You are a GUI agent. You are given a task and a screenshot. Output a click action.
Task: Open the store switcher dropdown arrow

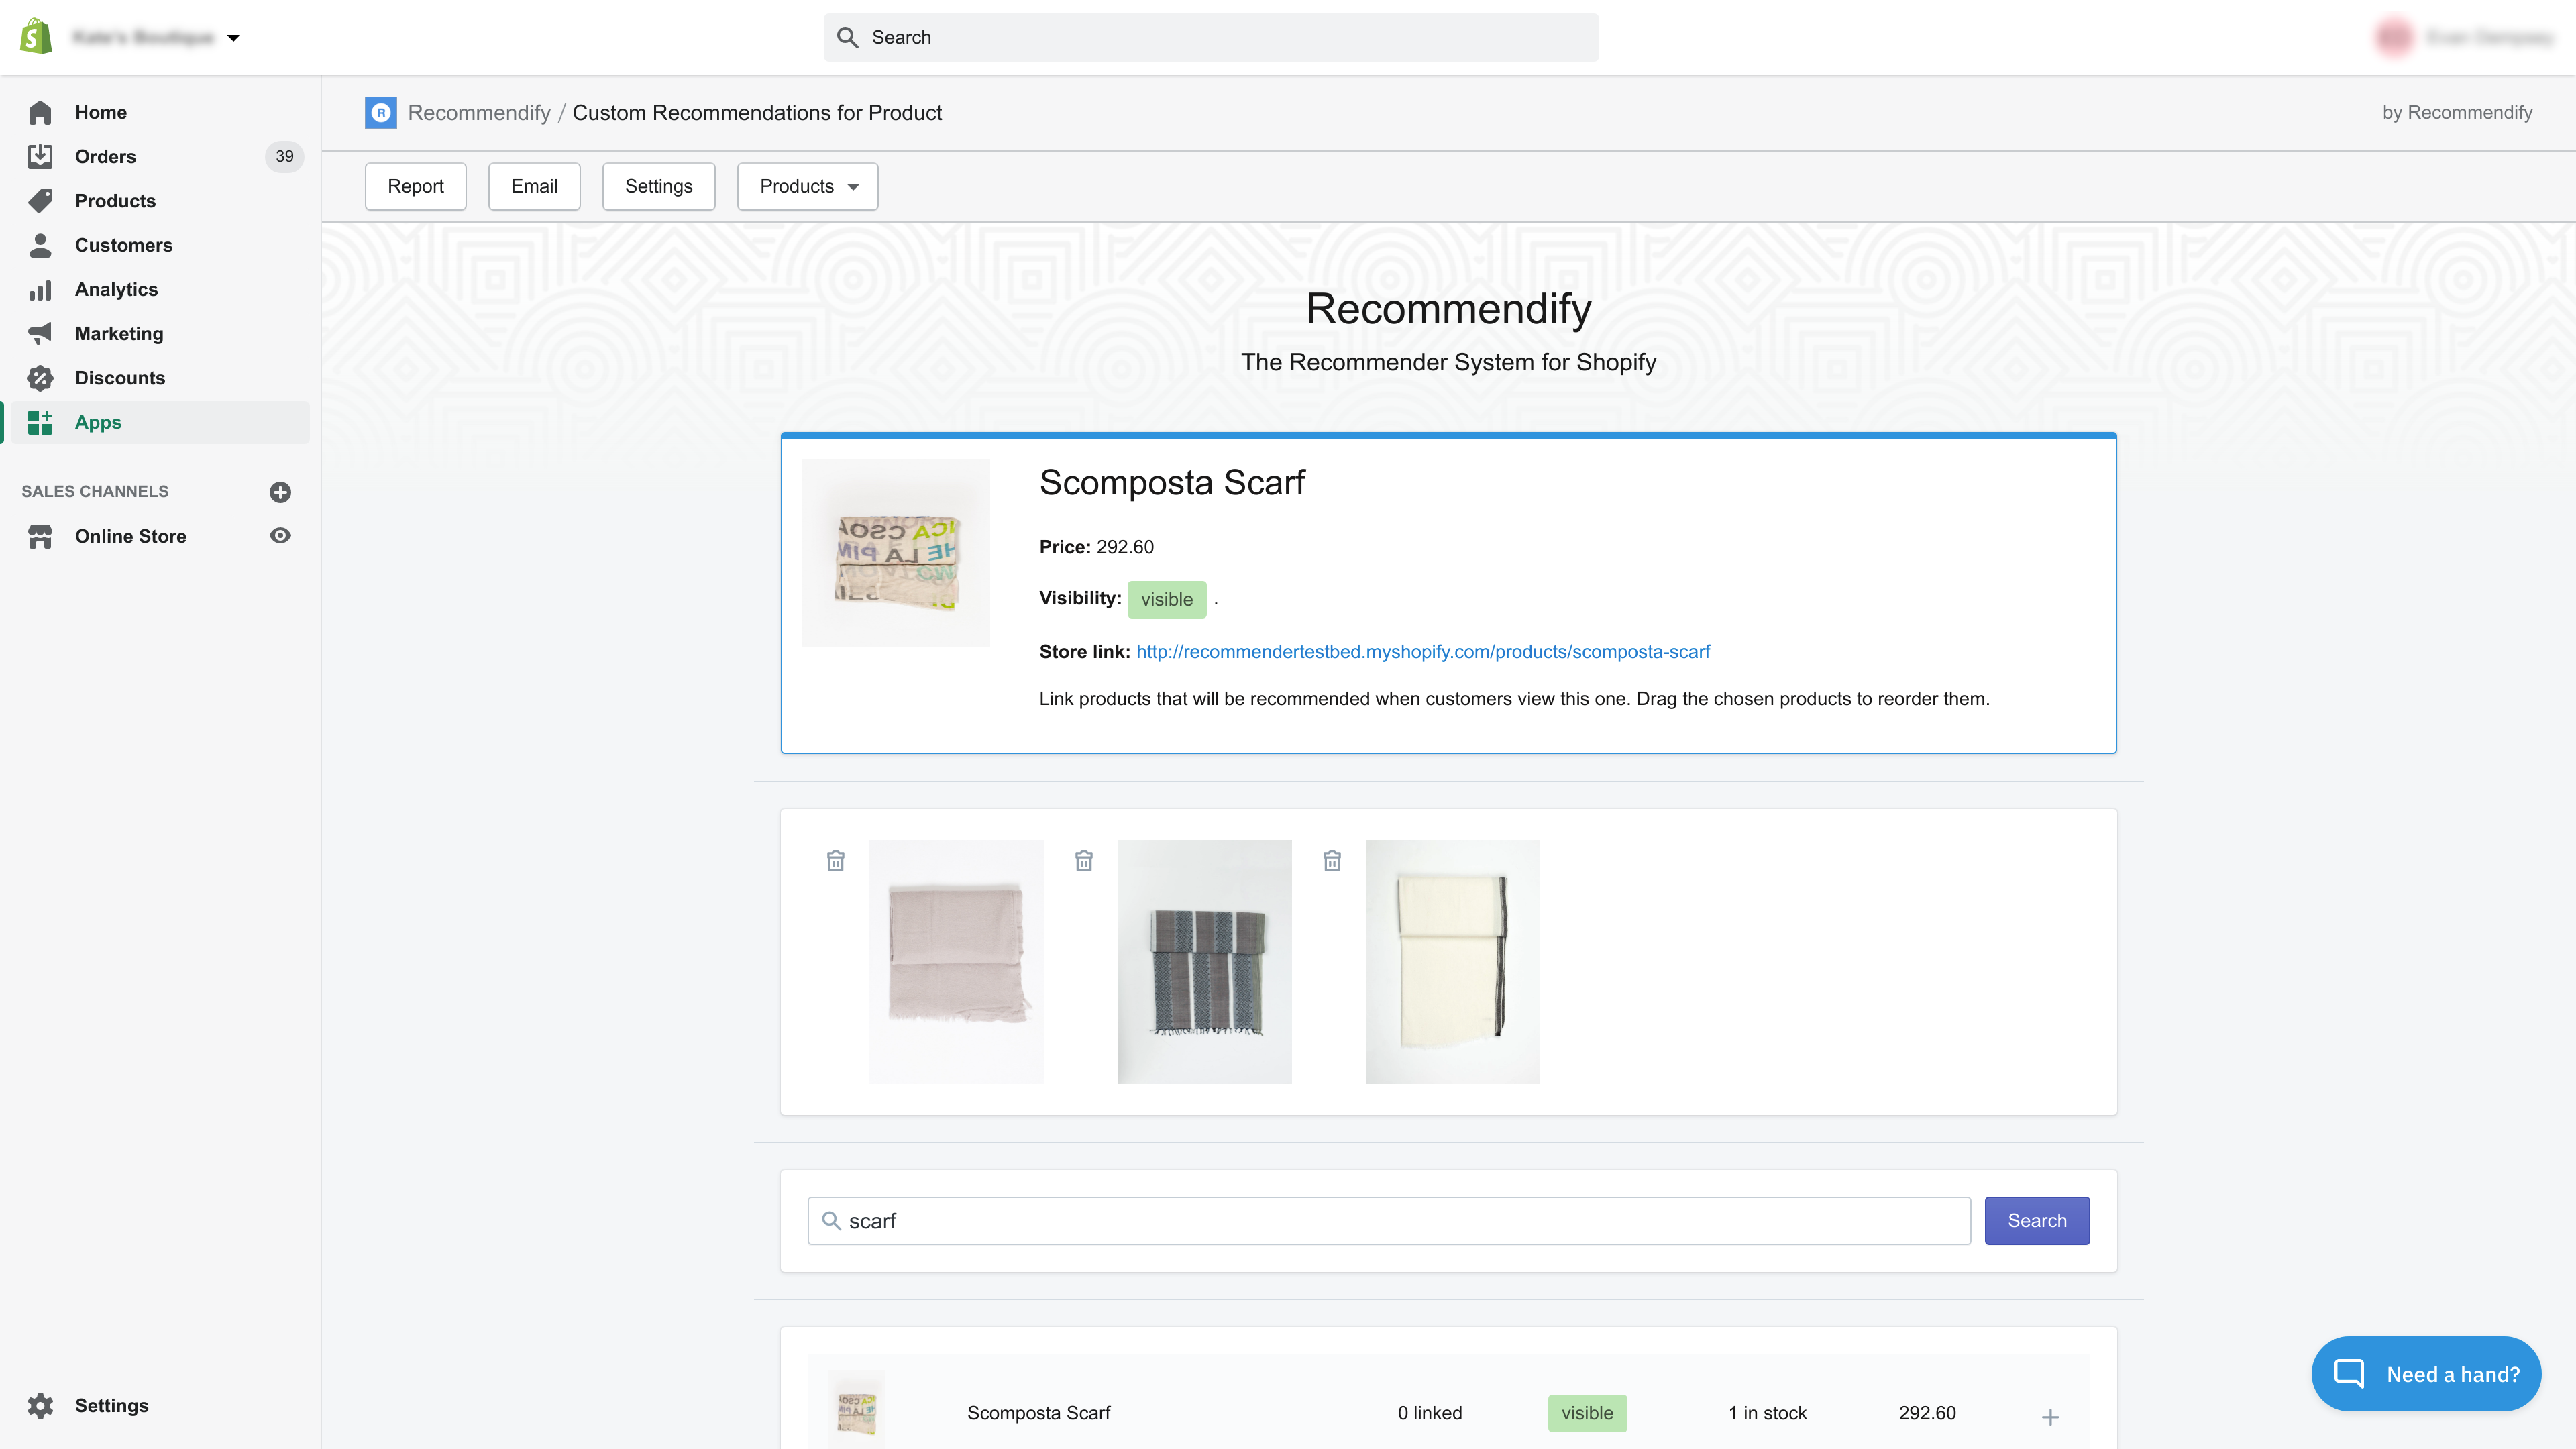pyautogui.click(x=233, y=38)
